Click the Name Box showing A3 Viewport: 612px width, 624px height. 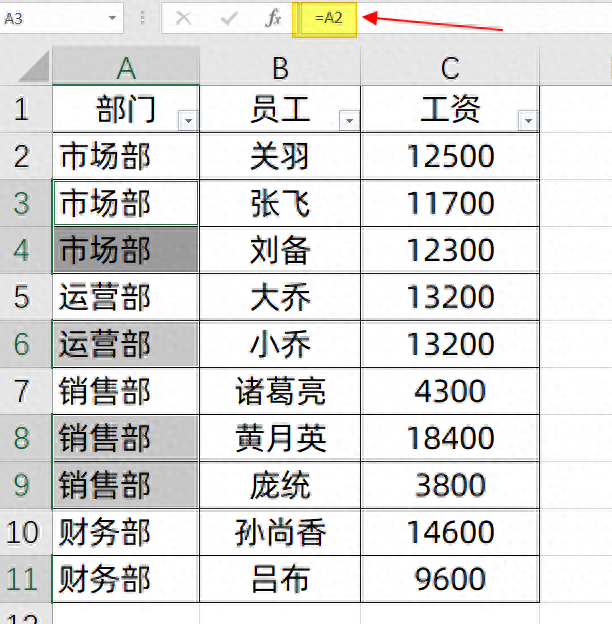click(62, 18)
